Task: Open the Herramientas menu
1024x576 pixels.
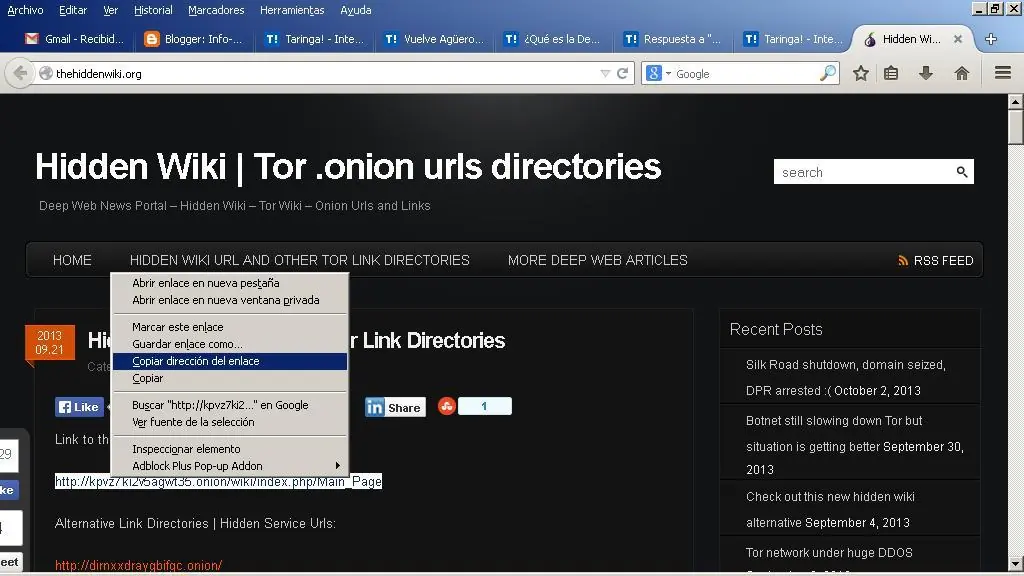Action: pyautogui.click(x=292, y=10)
